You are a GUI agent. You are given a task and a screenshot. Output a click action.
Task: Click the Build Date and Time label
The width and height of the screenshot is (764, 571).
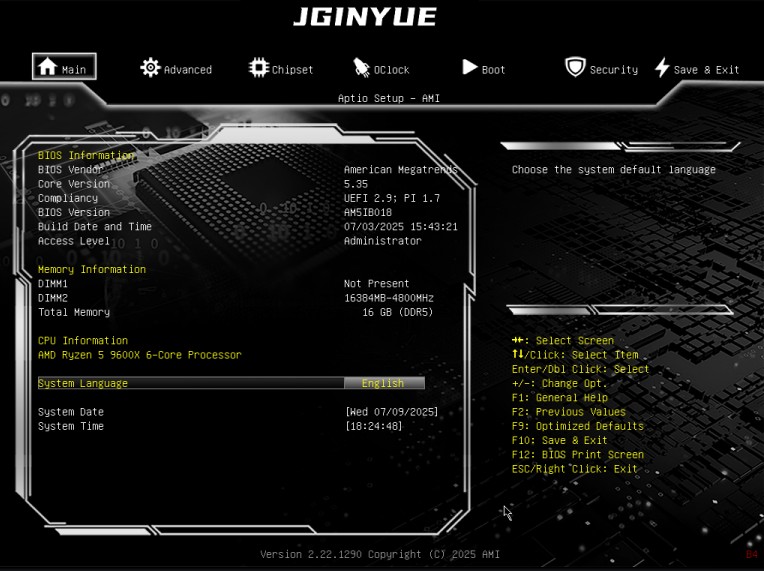click(x=95, y=227)
